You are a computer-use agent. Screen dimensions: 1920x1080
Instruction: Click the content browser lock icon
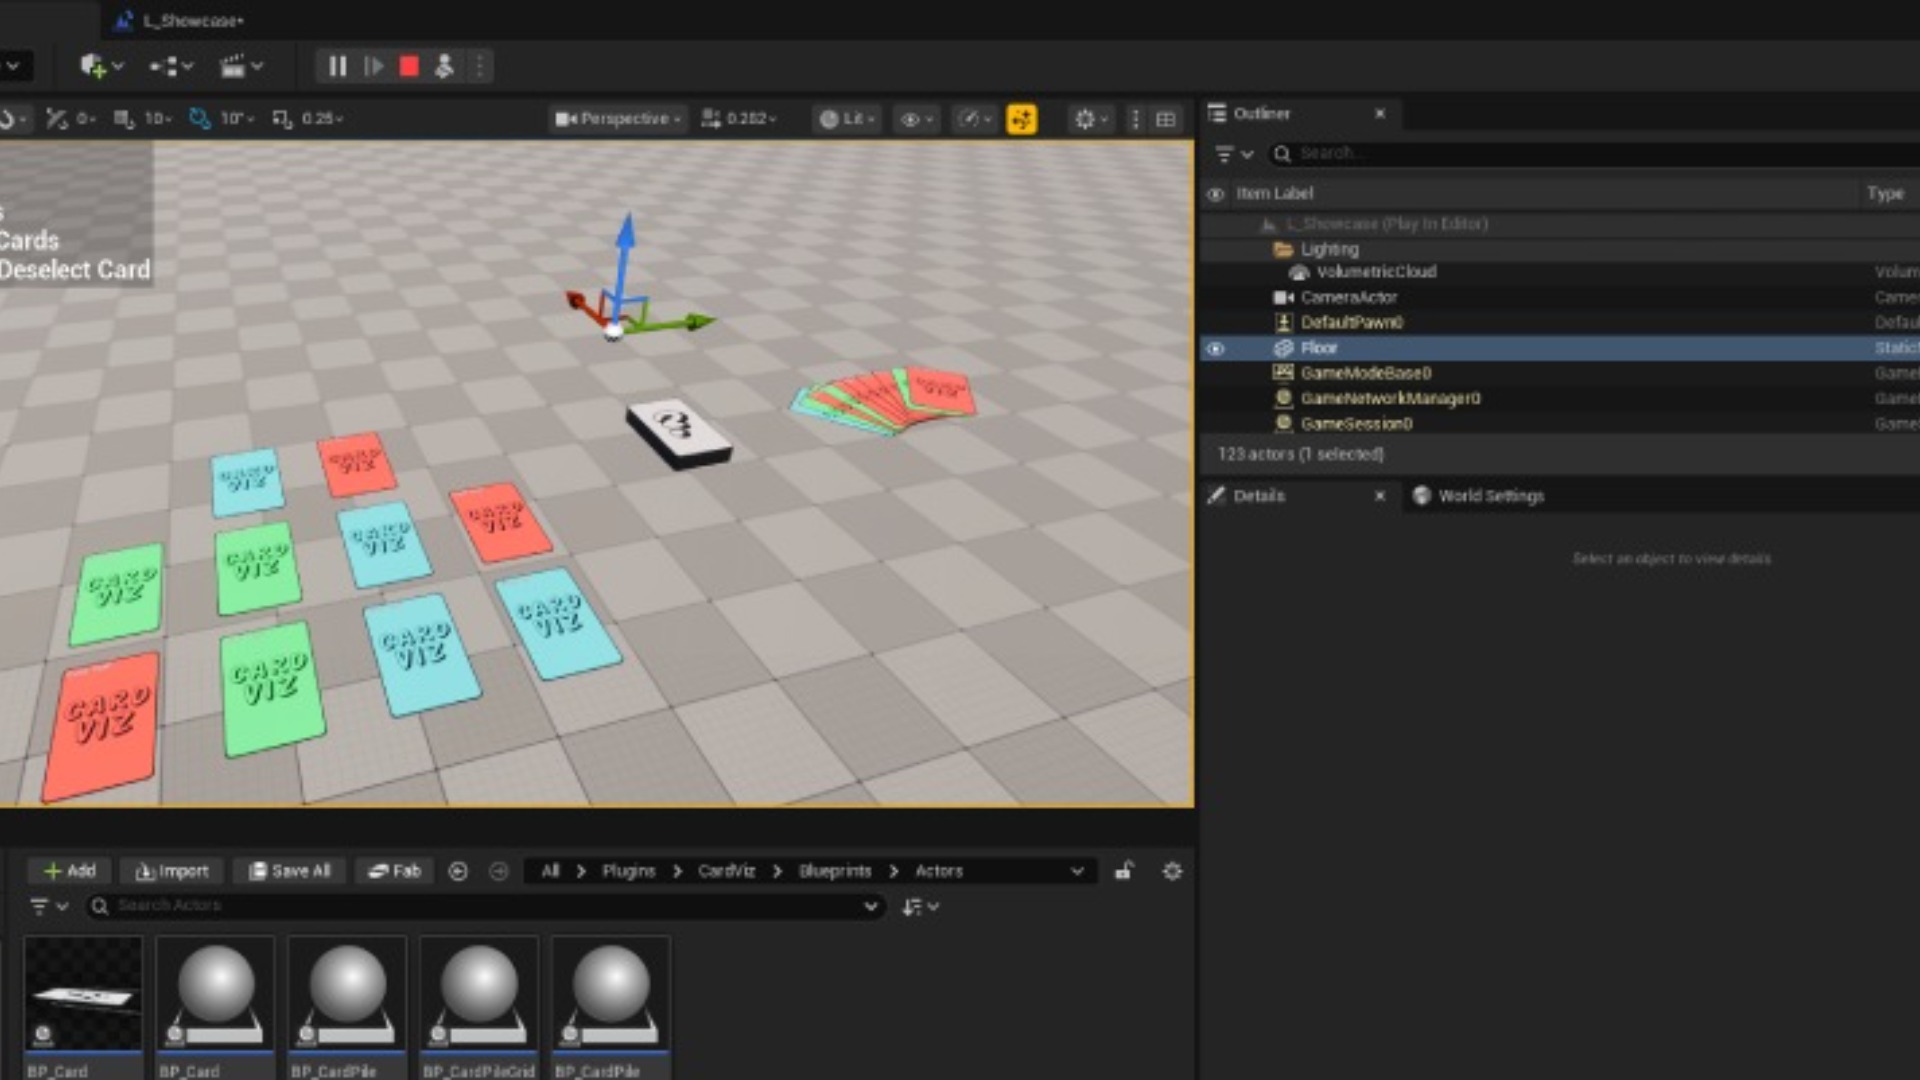coord(1124,871)
